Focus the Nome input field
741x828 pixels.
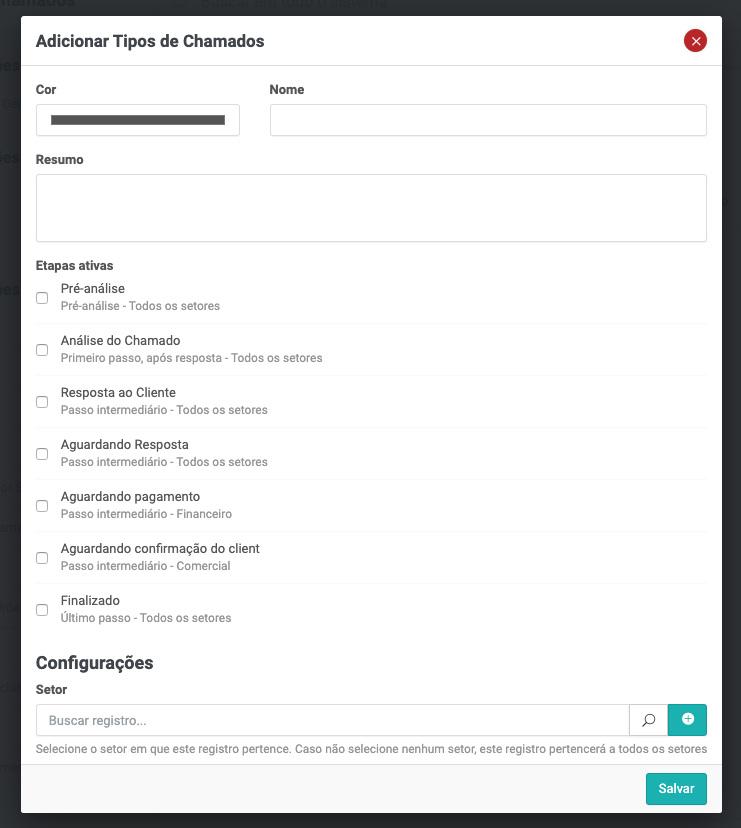click(x=488, y=120)
